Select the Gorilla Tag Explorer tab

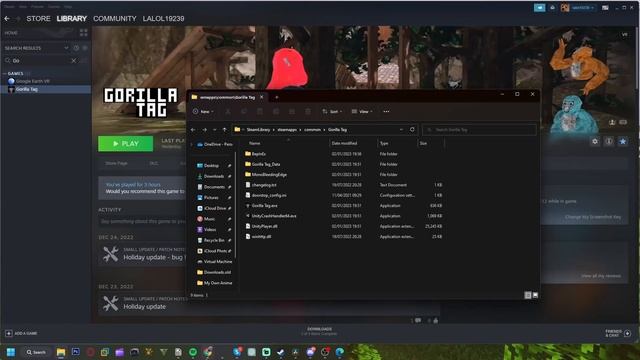[x=227, y=97]
